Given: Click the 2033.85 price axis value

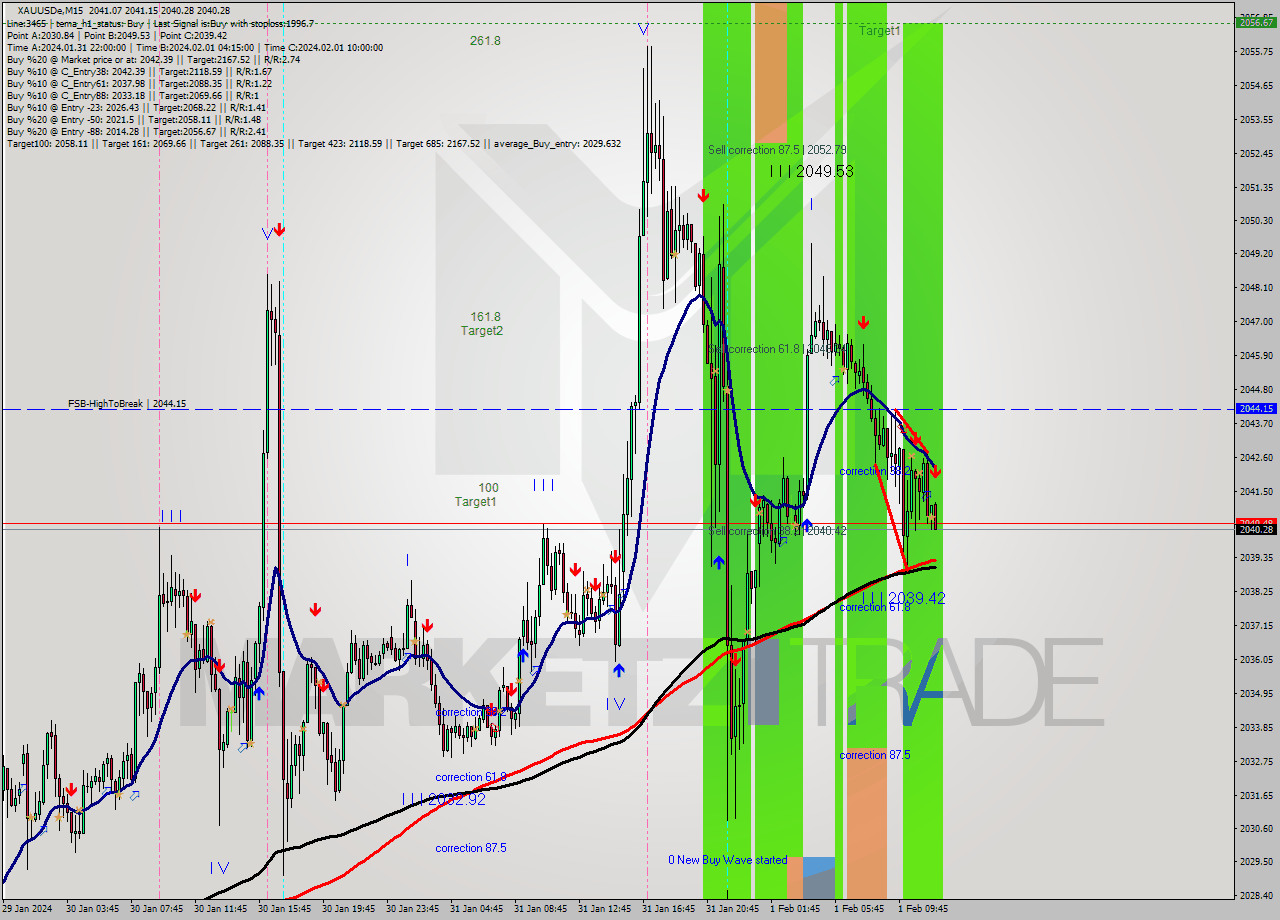Looking at the screenshot, I should pyautogui.click(x=1256, y=727).
